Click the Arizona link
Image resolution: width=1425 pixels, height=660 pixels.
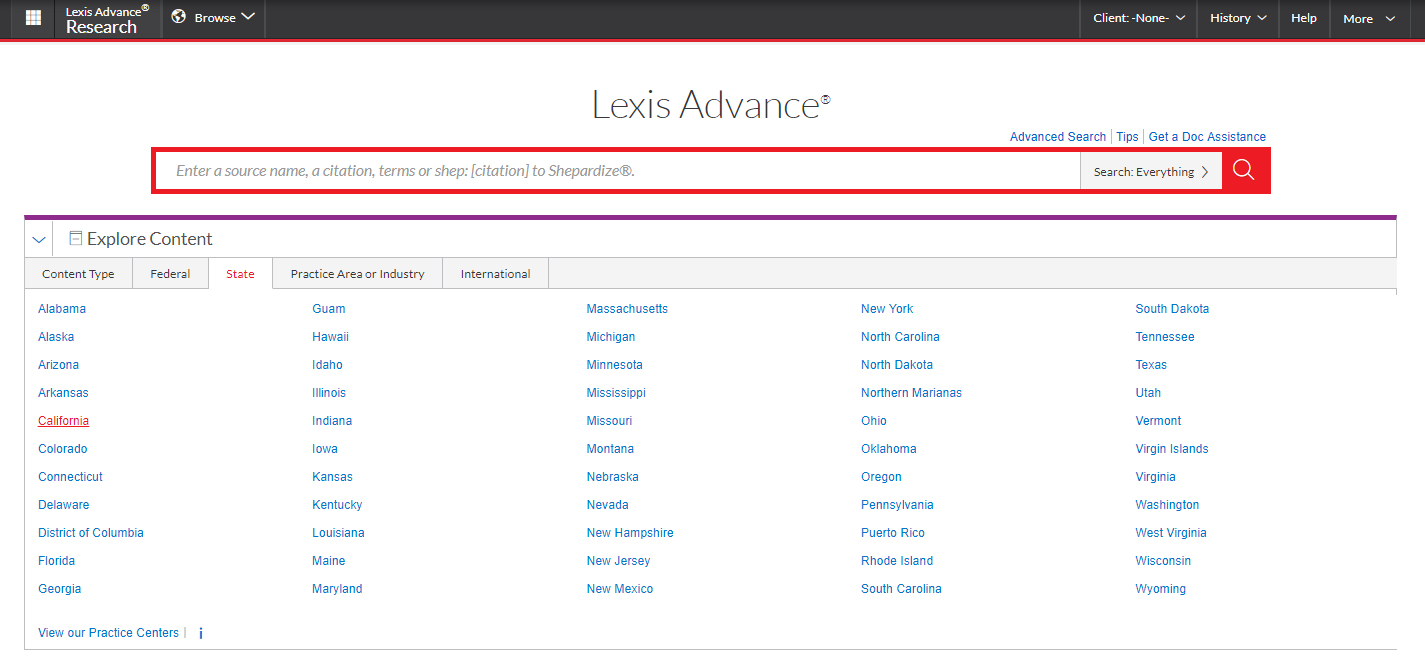point(58,365)
